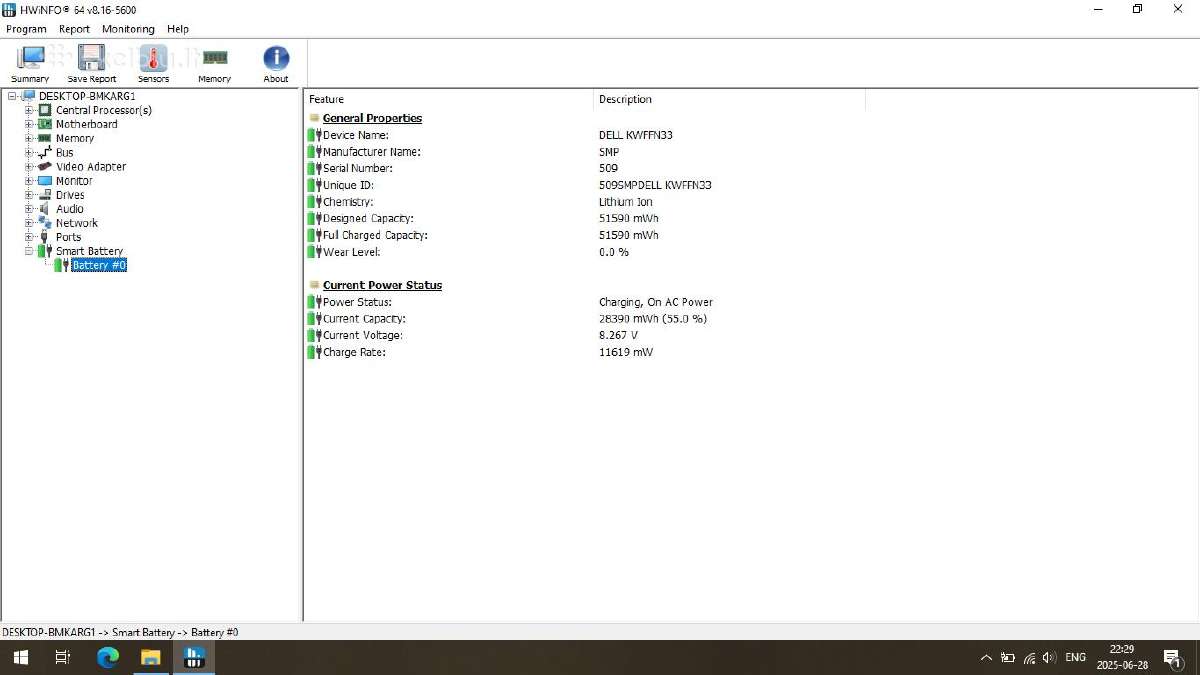Collapse the Smart Battery node
This screenshot has width=1200, height=675.
[30, 251]
